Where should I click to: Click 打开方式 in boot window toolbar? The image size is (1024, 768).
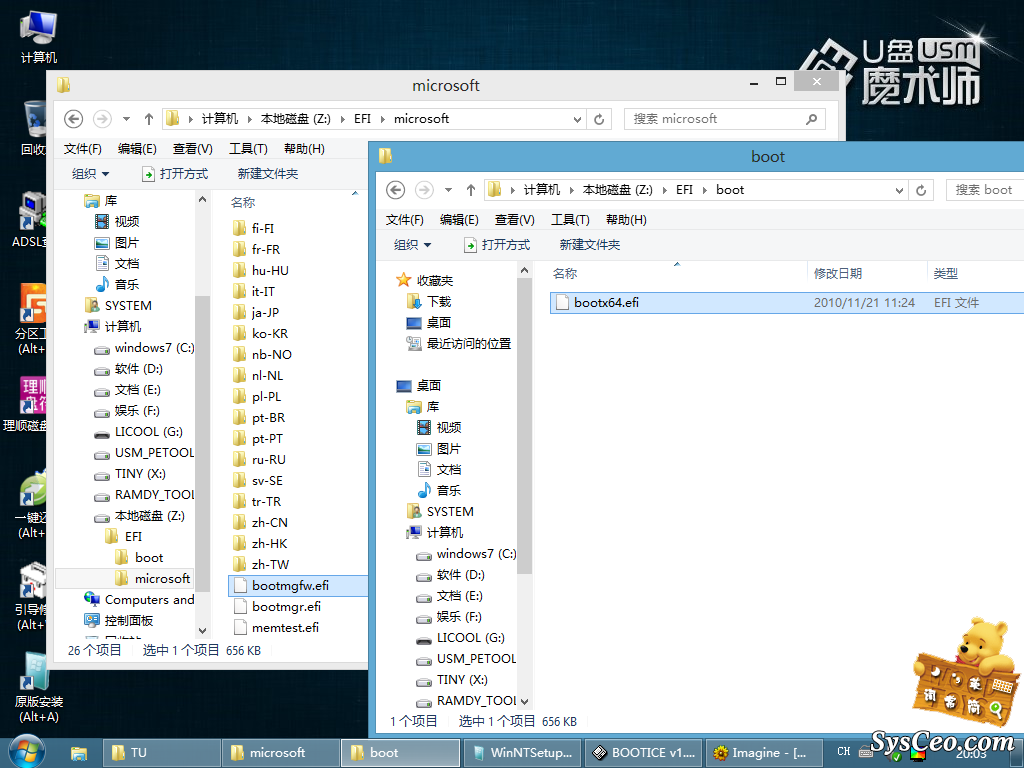tap(497, 245)
